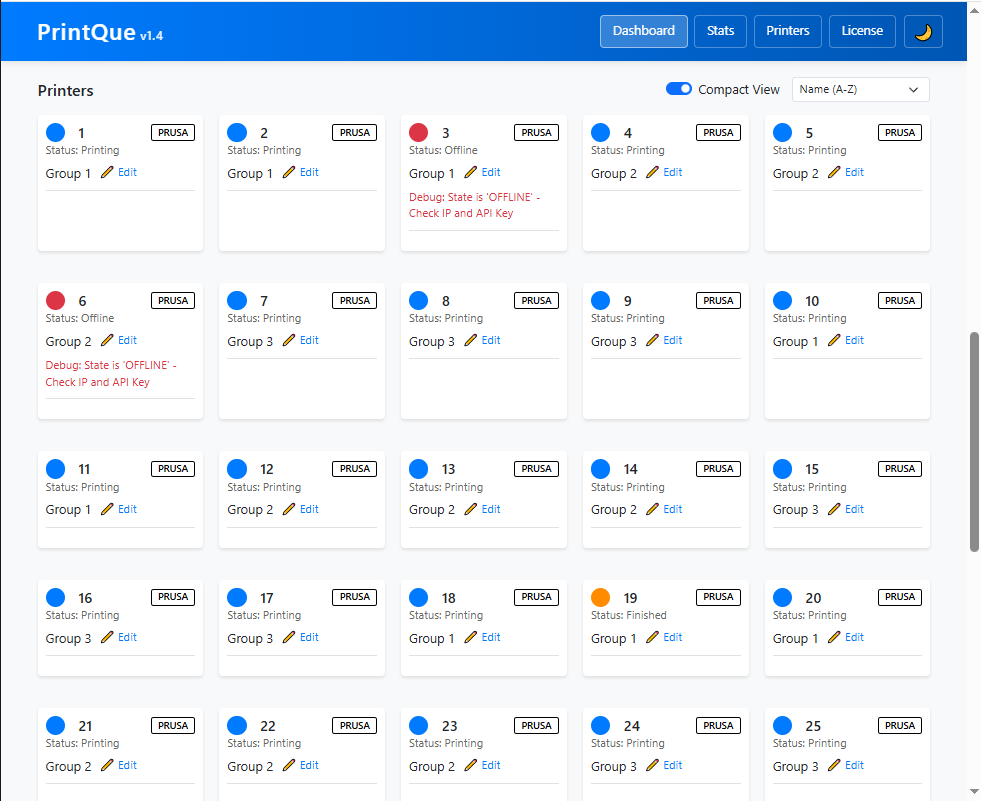Click the pencil icon on printer 20

coord(834,637)
